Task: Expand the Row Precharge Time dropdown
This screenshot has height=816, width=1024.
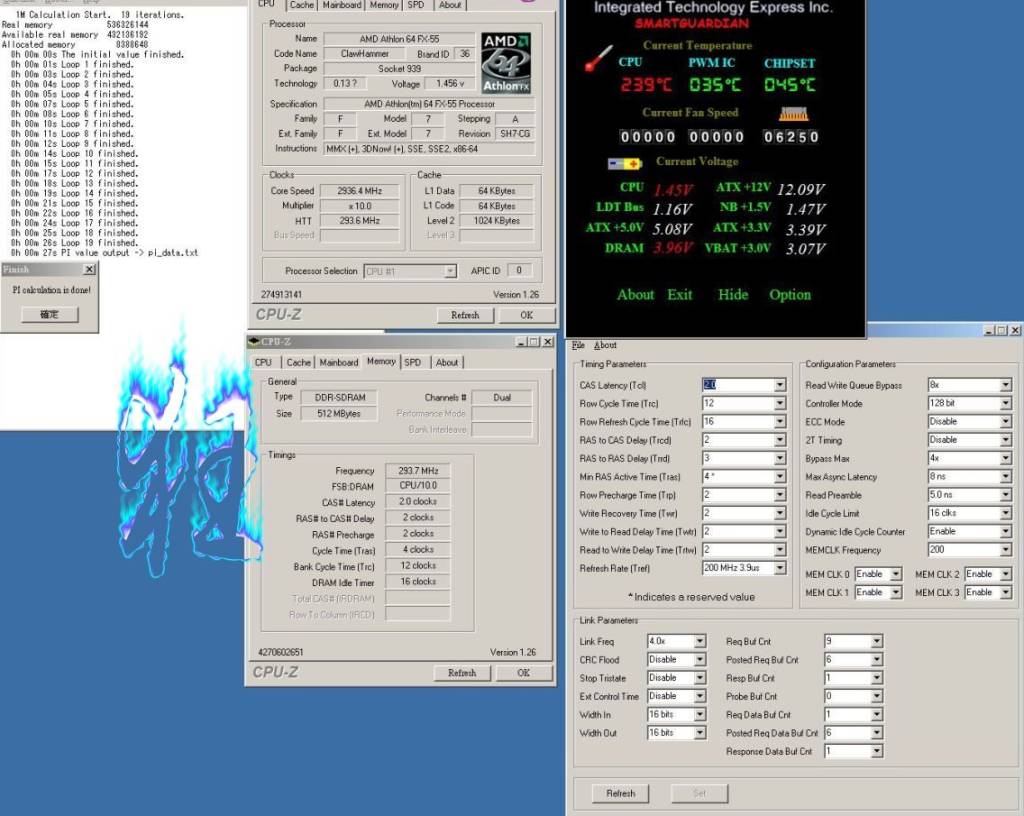Action: [x=780, y=495]
